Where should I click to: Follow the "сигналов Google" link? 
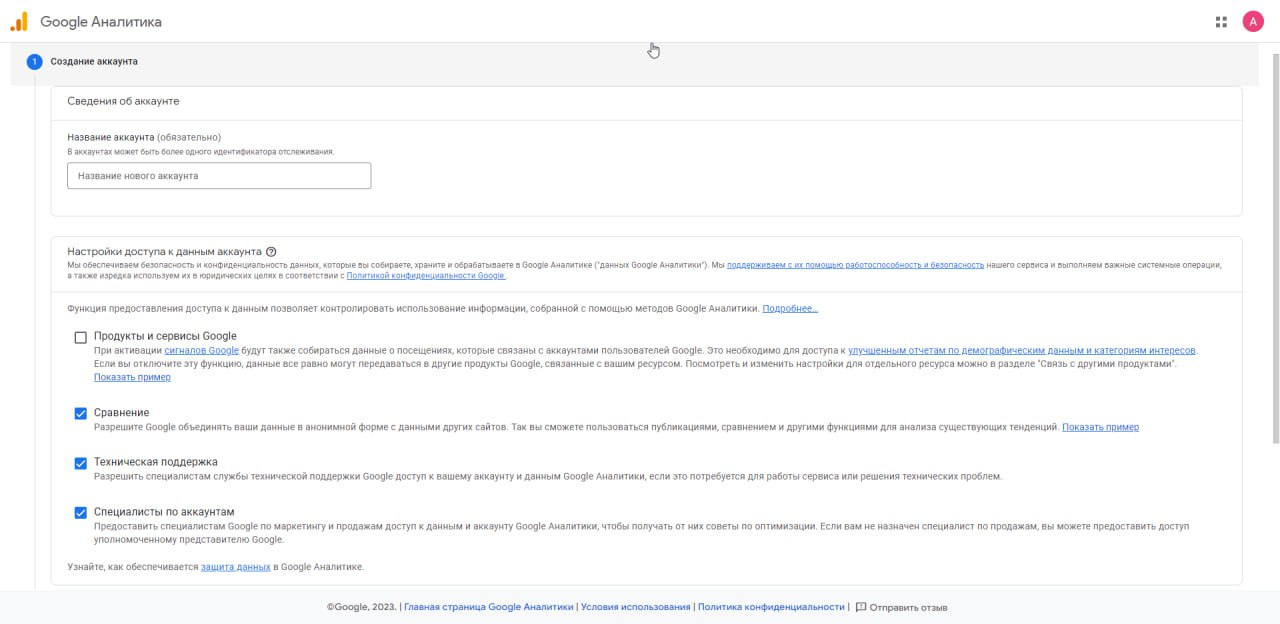click(202, 351)
